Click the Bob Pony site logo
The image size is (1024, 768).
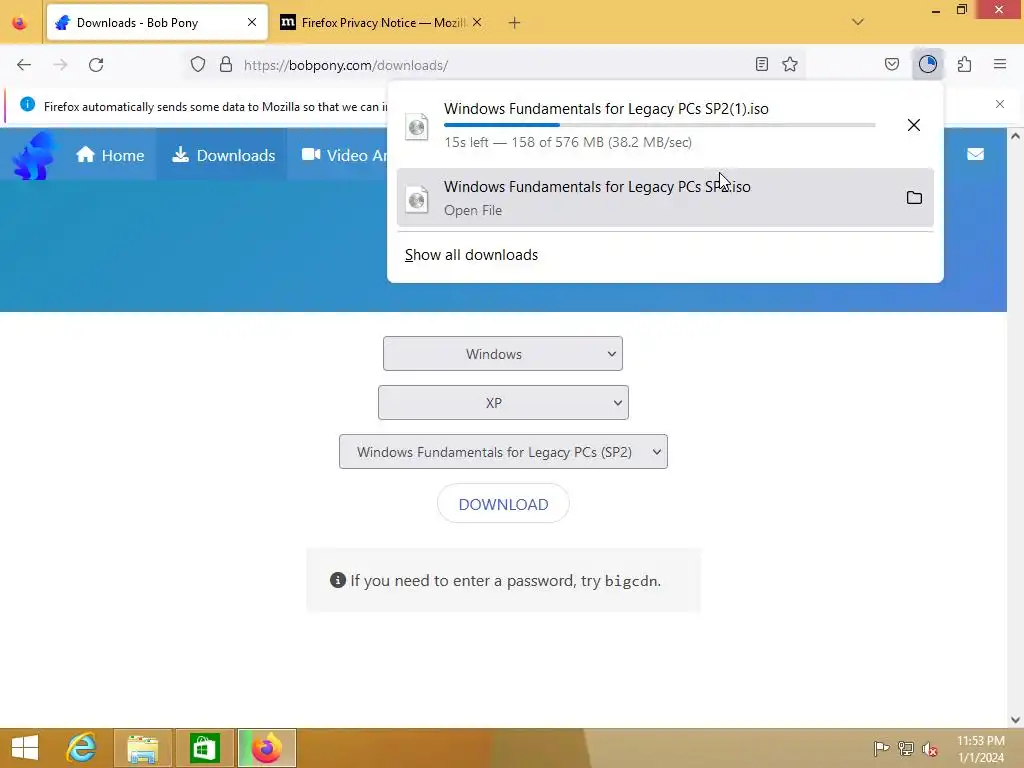pos(34,155)
